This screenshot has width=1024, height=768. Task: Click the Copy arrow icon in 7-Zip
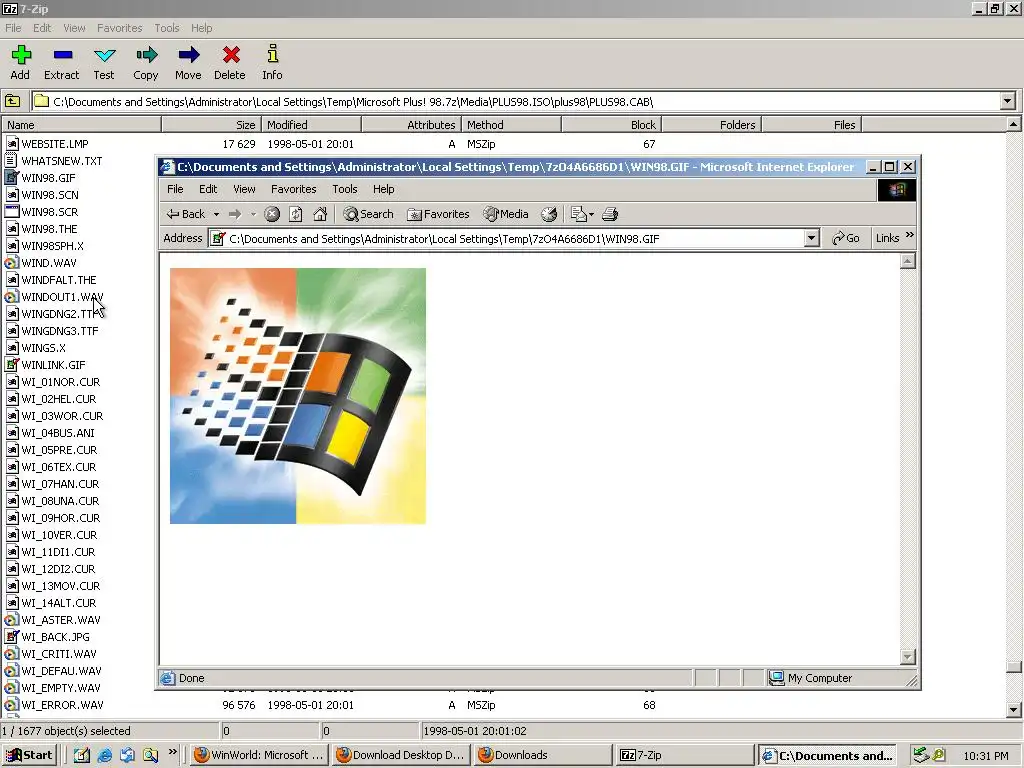(x=146, y=63)
